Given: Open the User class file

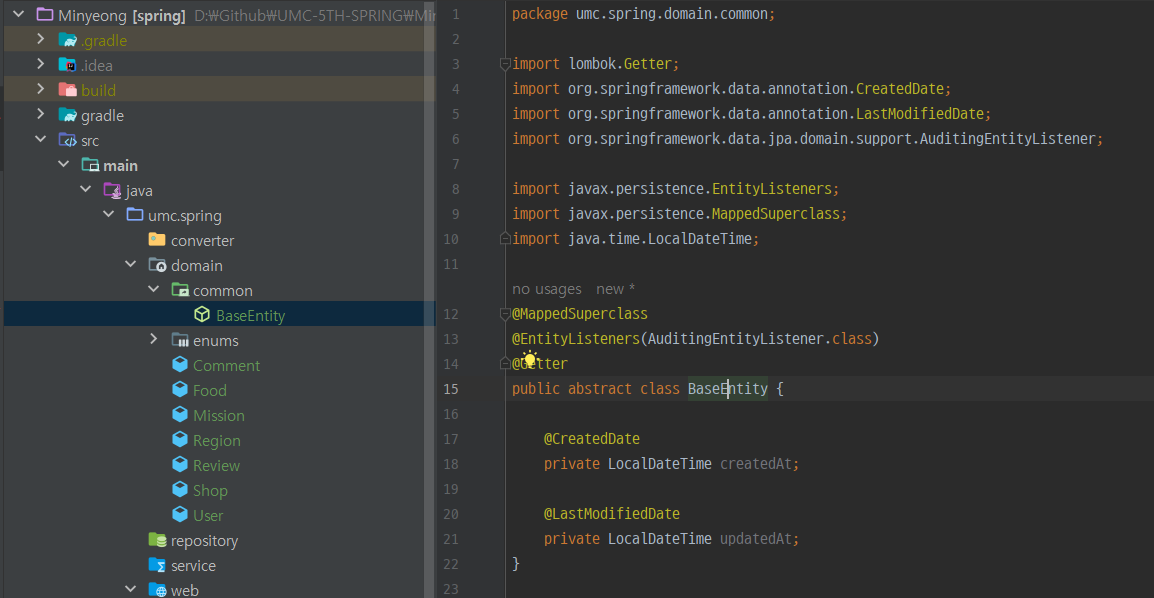Looking at the screenshot, I should point(208,516).
